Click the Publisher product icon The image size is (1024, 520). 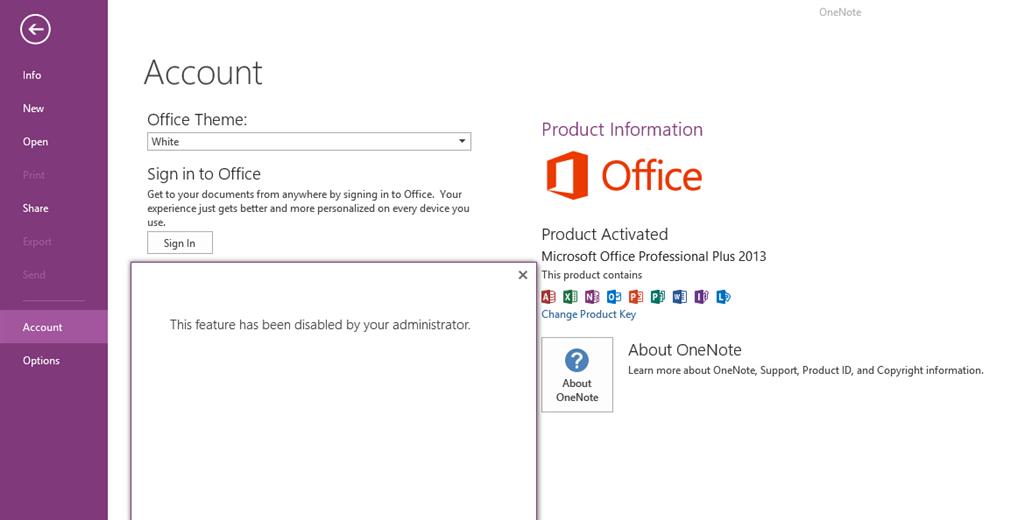(658, 297)
